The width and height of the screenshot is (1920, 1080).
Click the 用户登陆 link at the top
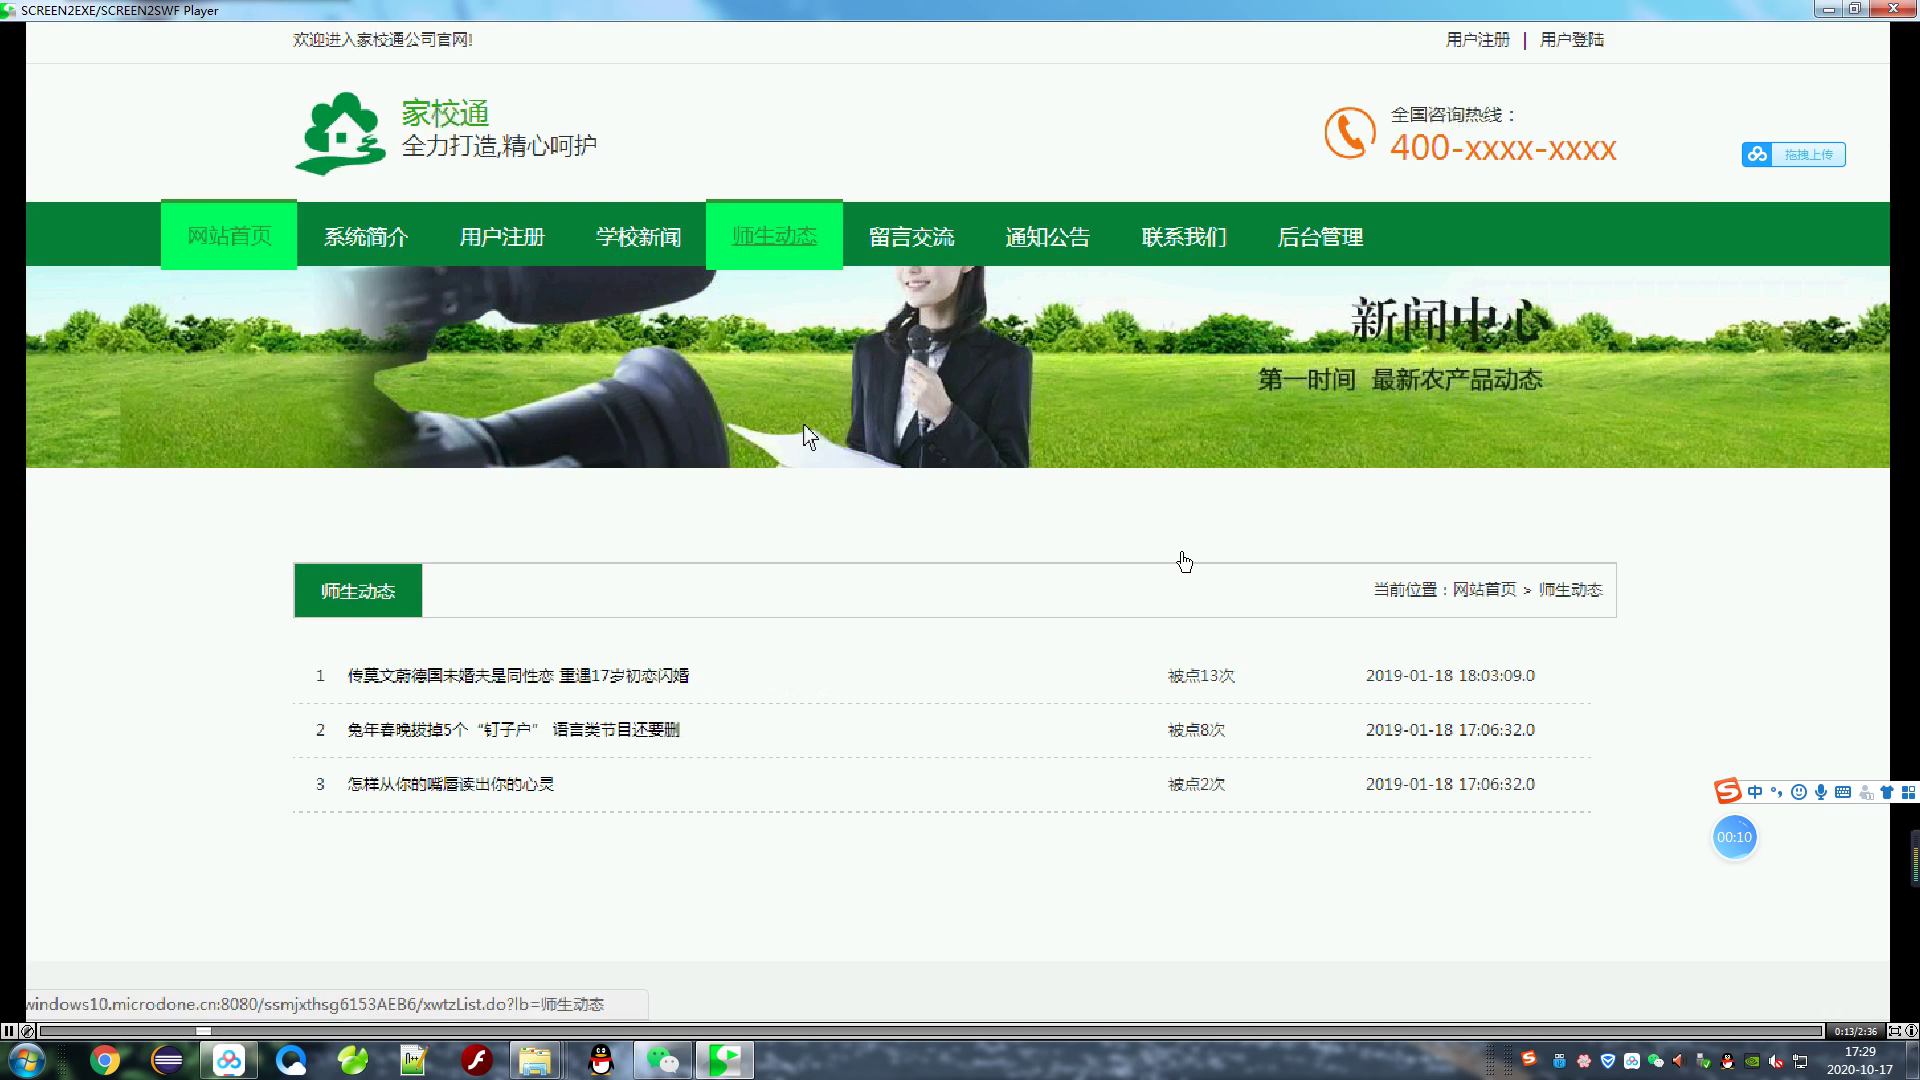click(1571, 40)
